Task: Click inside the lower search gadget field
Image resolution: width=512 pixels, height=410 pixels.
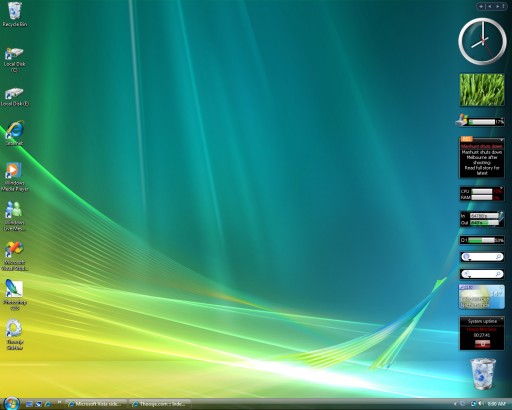Action: pyautogui.click(x=483, y=274)
